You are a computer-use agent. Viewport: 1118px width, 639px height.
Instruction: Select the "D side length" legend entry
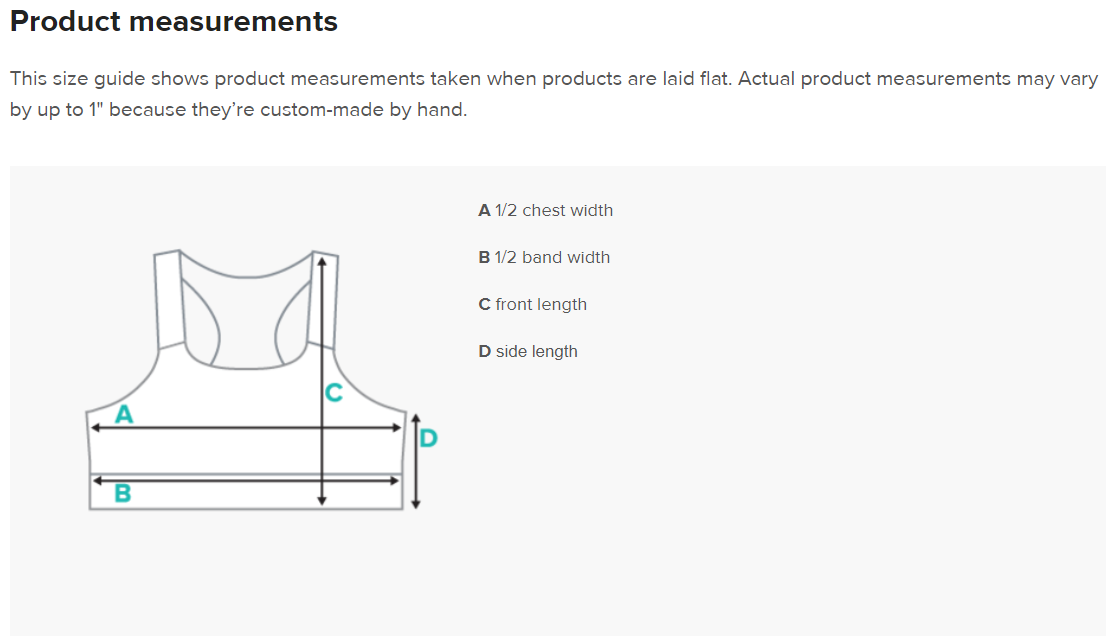[528, 351]
